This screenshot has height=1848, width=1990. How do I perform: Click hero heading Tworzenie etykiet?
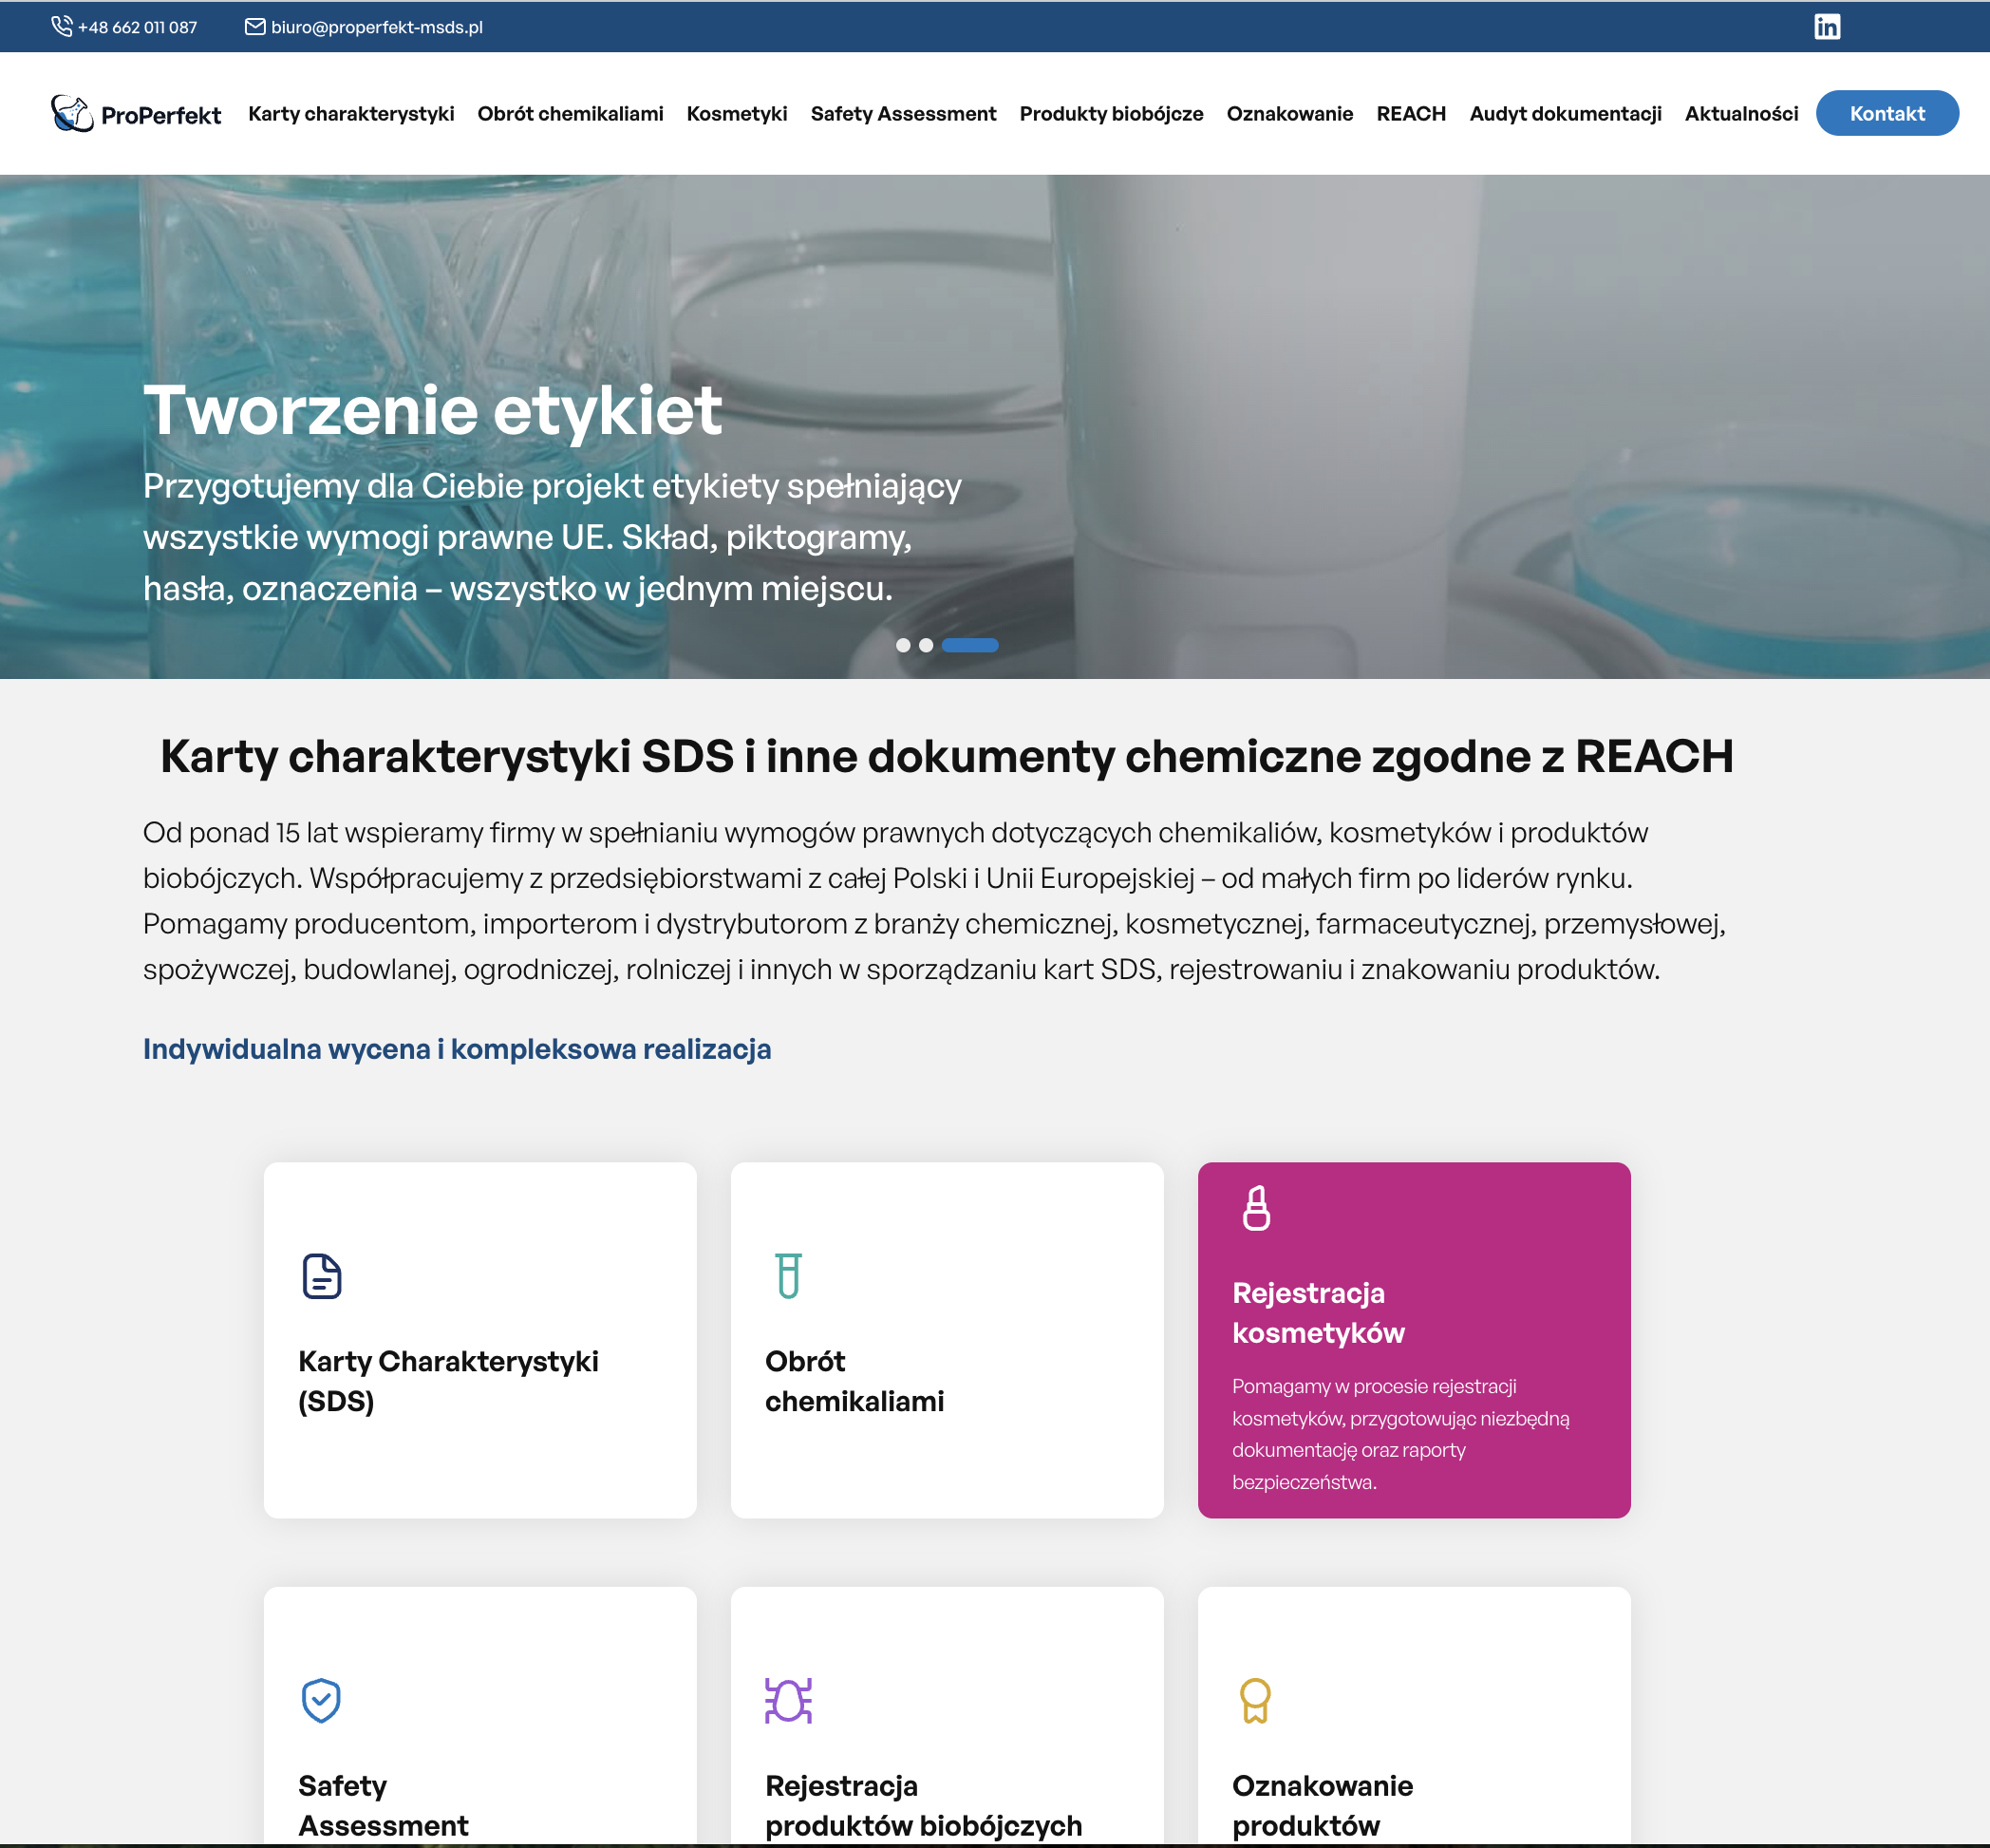(x=432, y=410)
